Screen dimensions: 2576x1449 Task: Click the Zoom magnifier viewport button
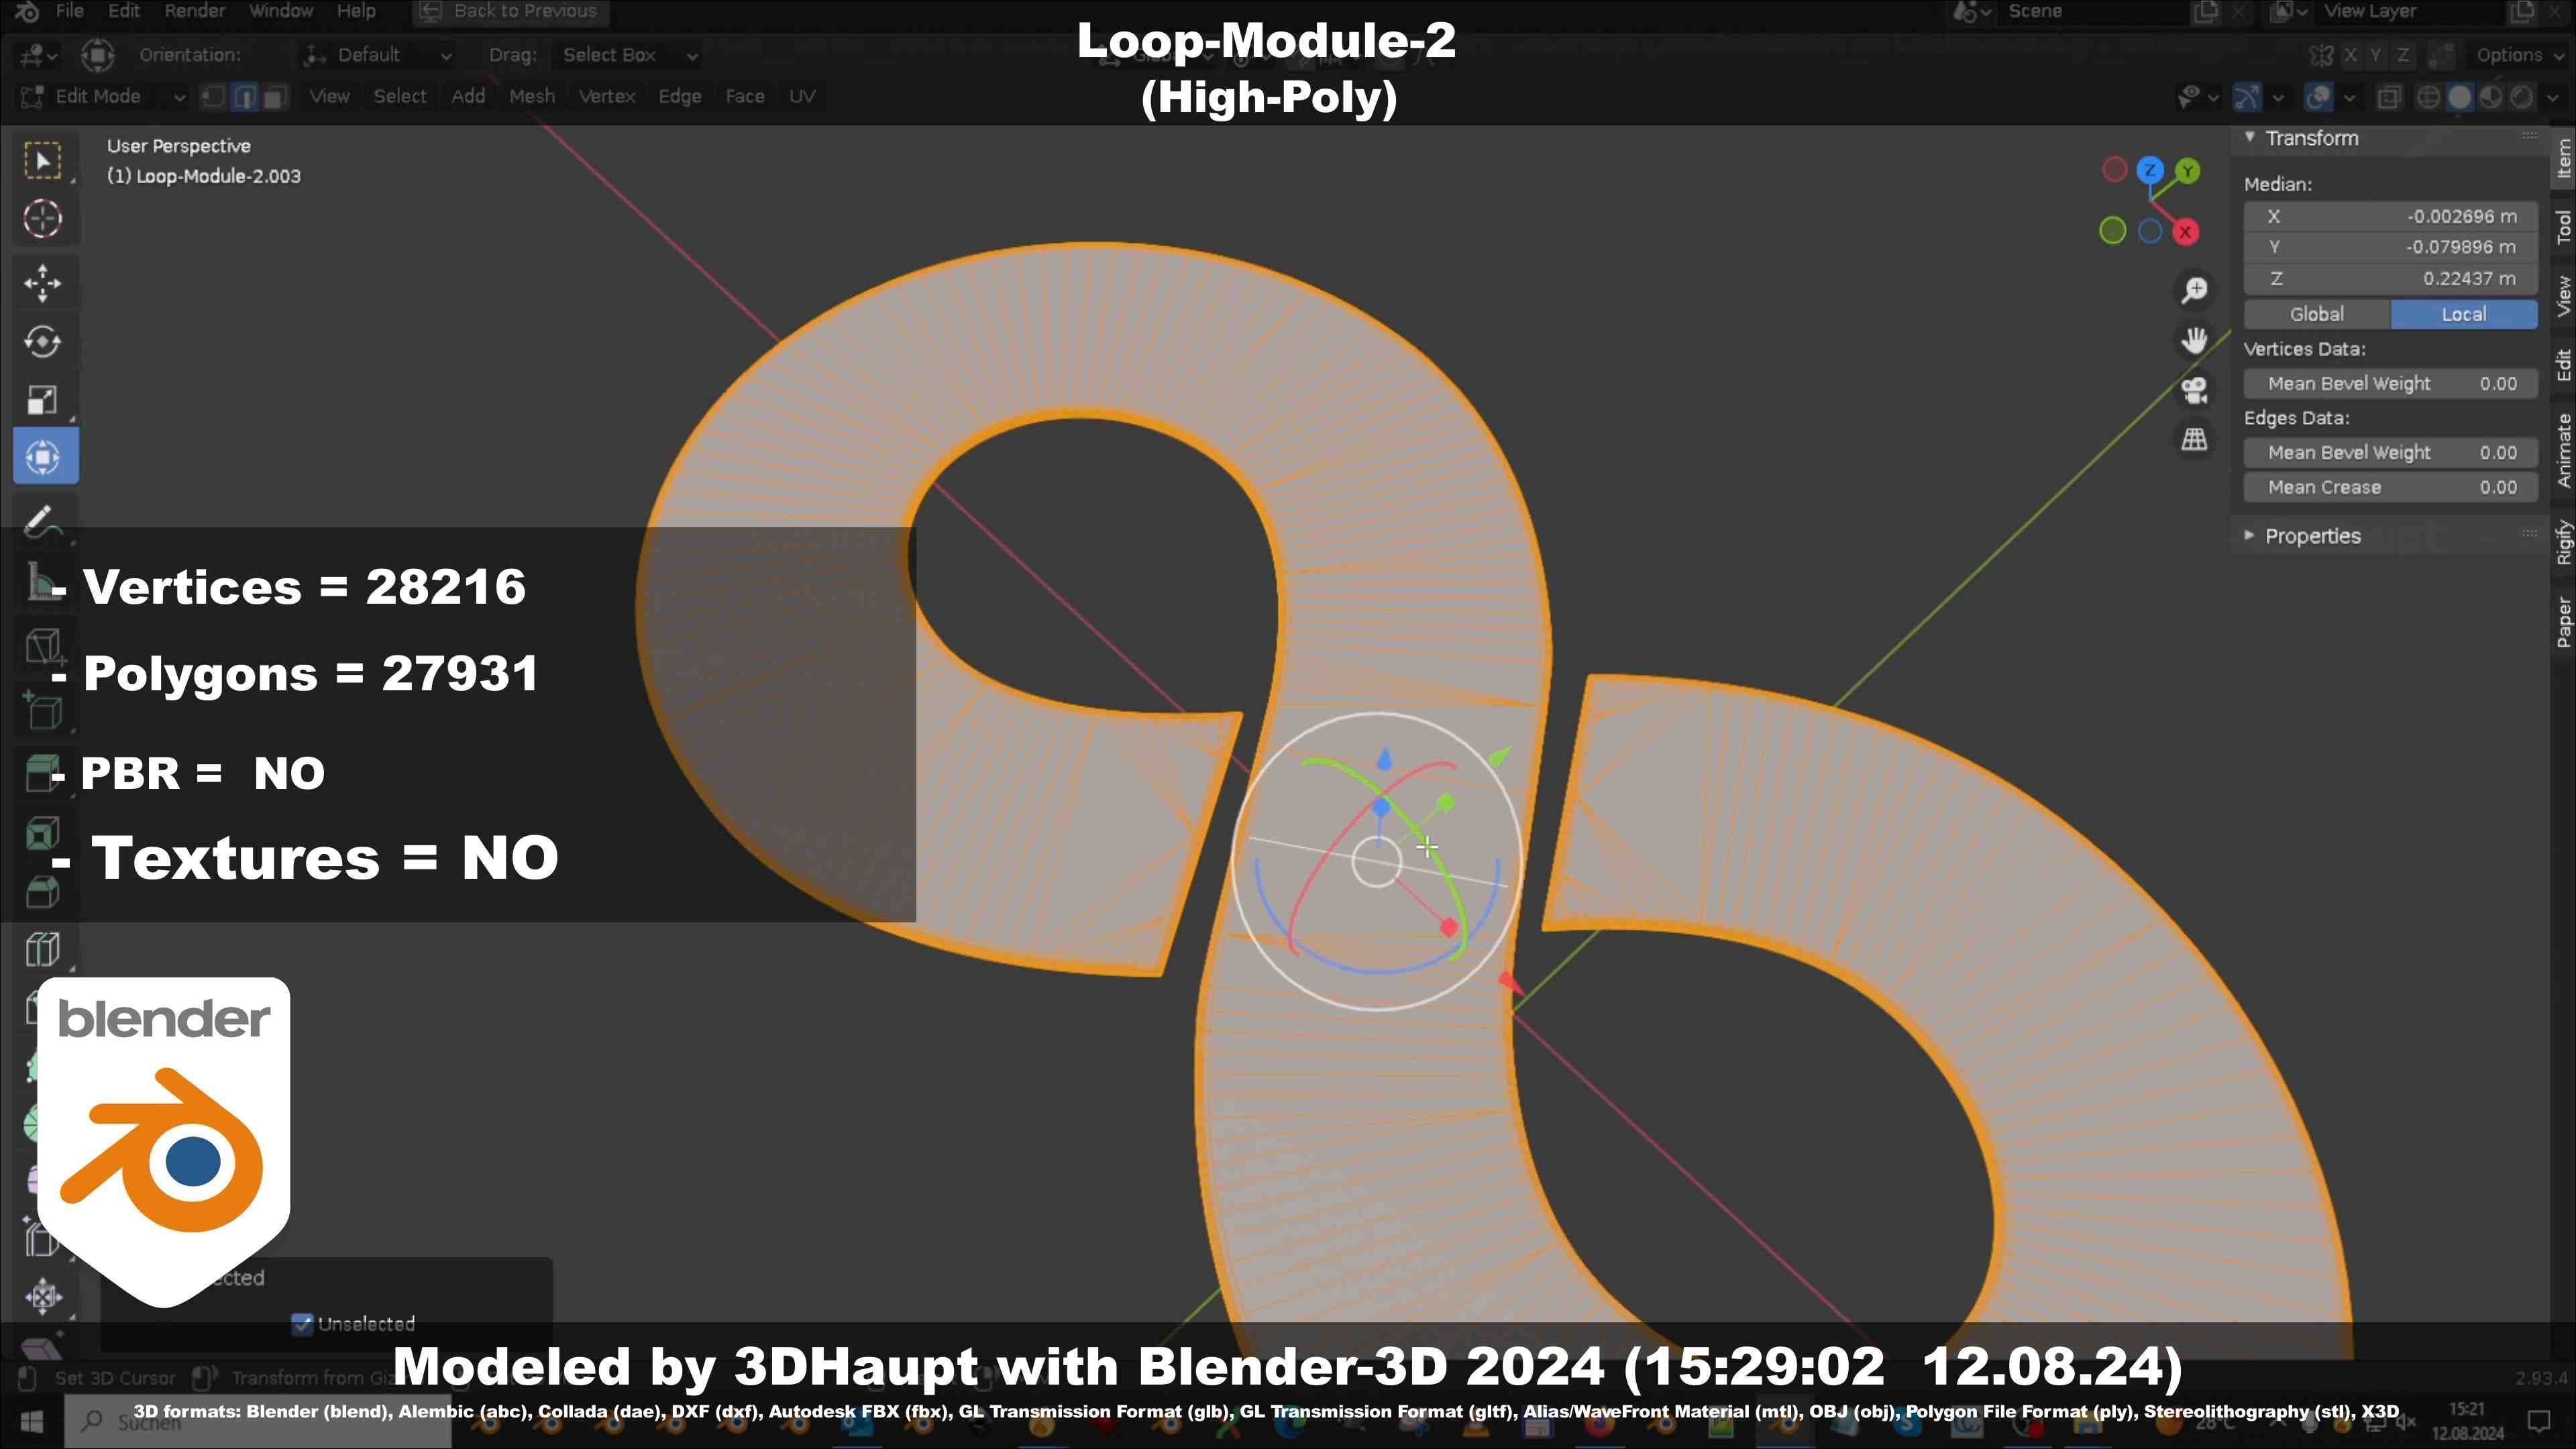2194,291
